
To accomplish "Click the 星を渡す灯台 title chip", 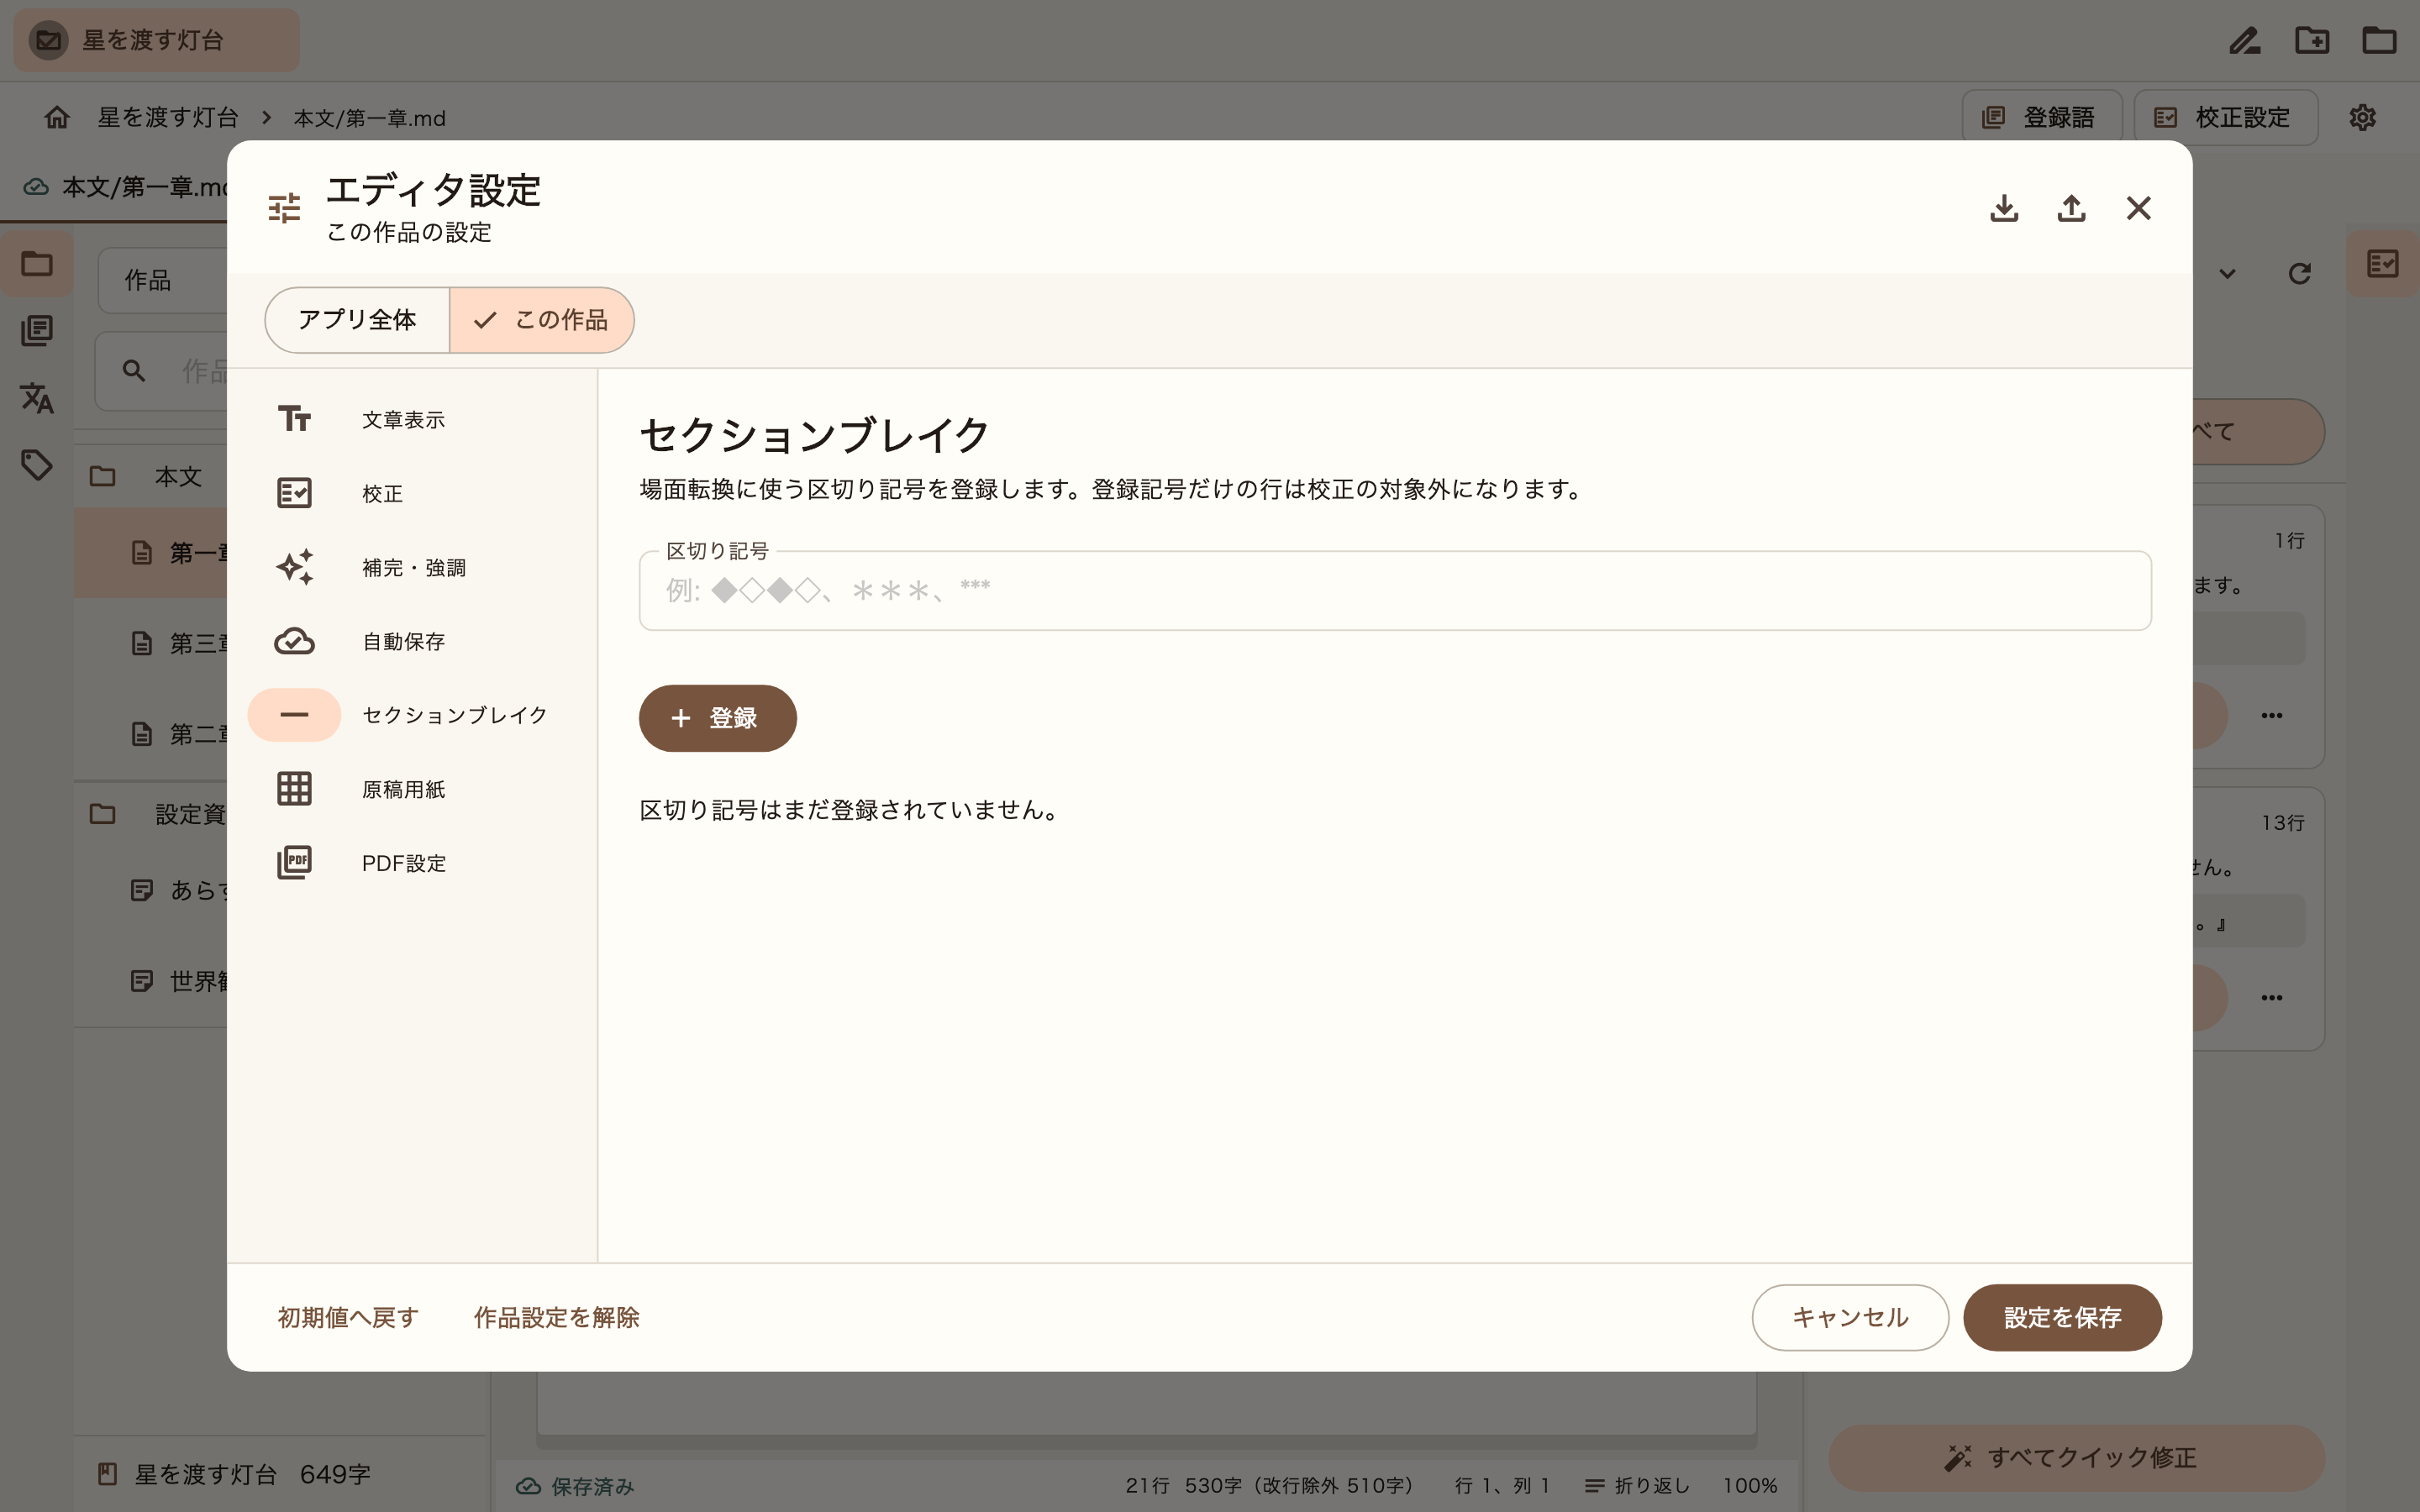I will pos(156,40).
